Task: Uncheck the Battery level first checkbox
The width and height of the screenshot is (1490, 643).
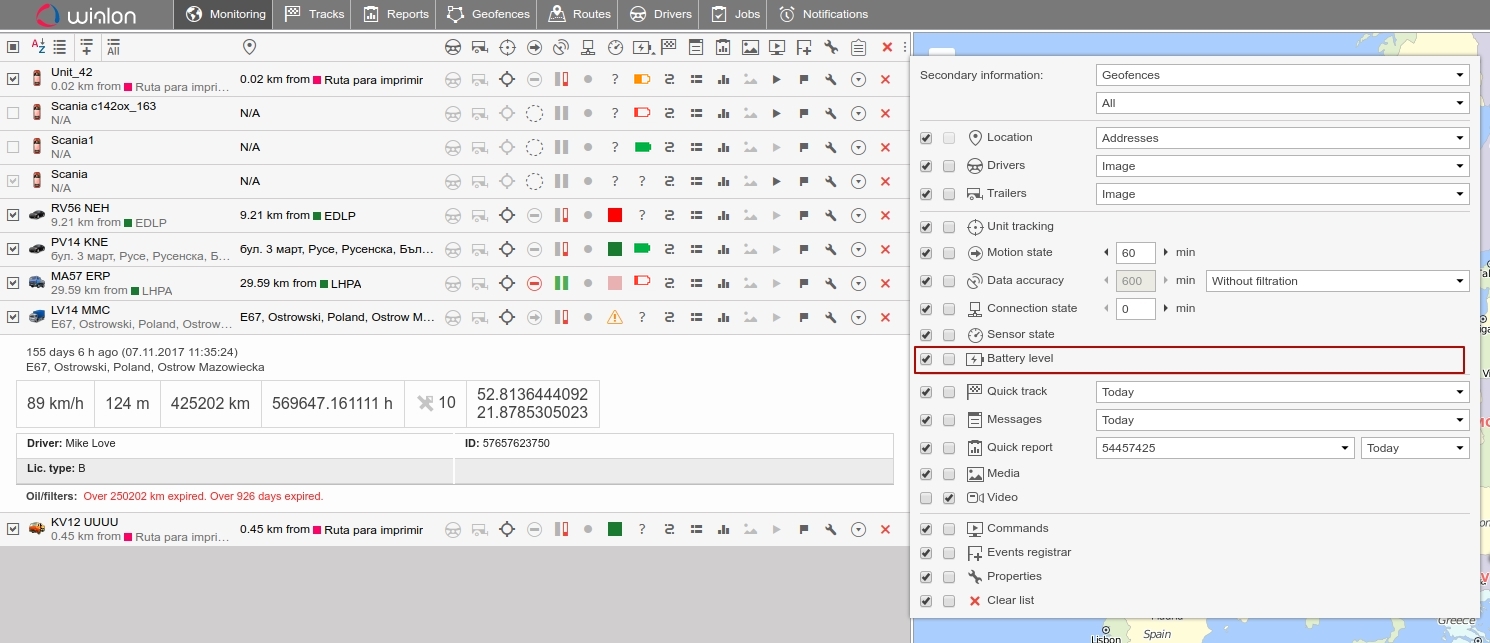Action: 925,359
